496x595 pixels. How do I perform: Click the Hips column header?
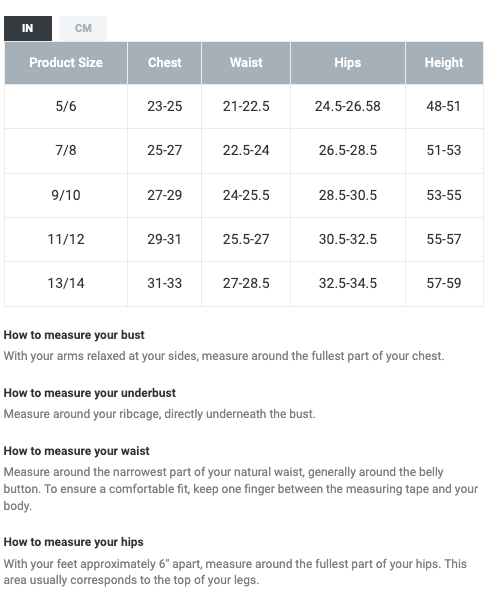click(348, 63)
